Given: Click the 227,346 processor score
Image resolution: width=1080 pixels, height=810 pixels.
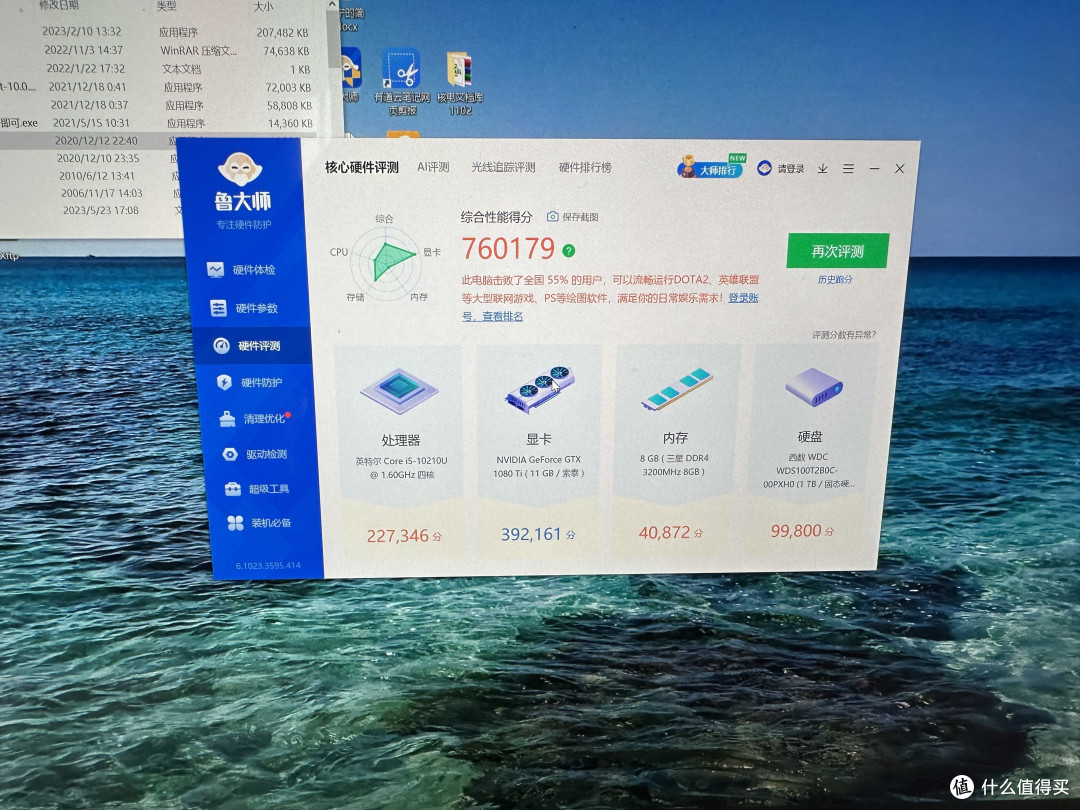Looking at the screenshot, I should (404, 536).
